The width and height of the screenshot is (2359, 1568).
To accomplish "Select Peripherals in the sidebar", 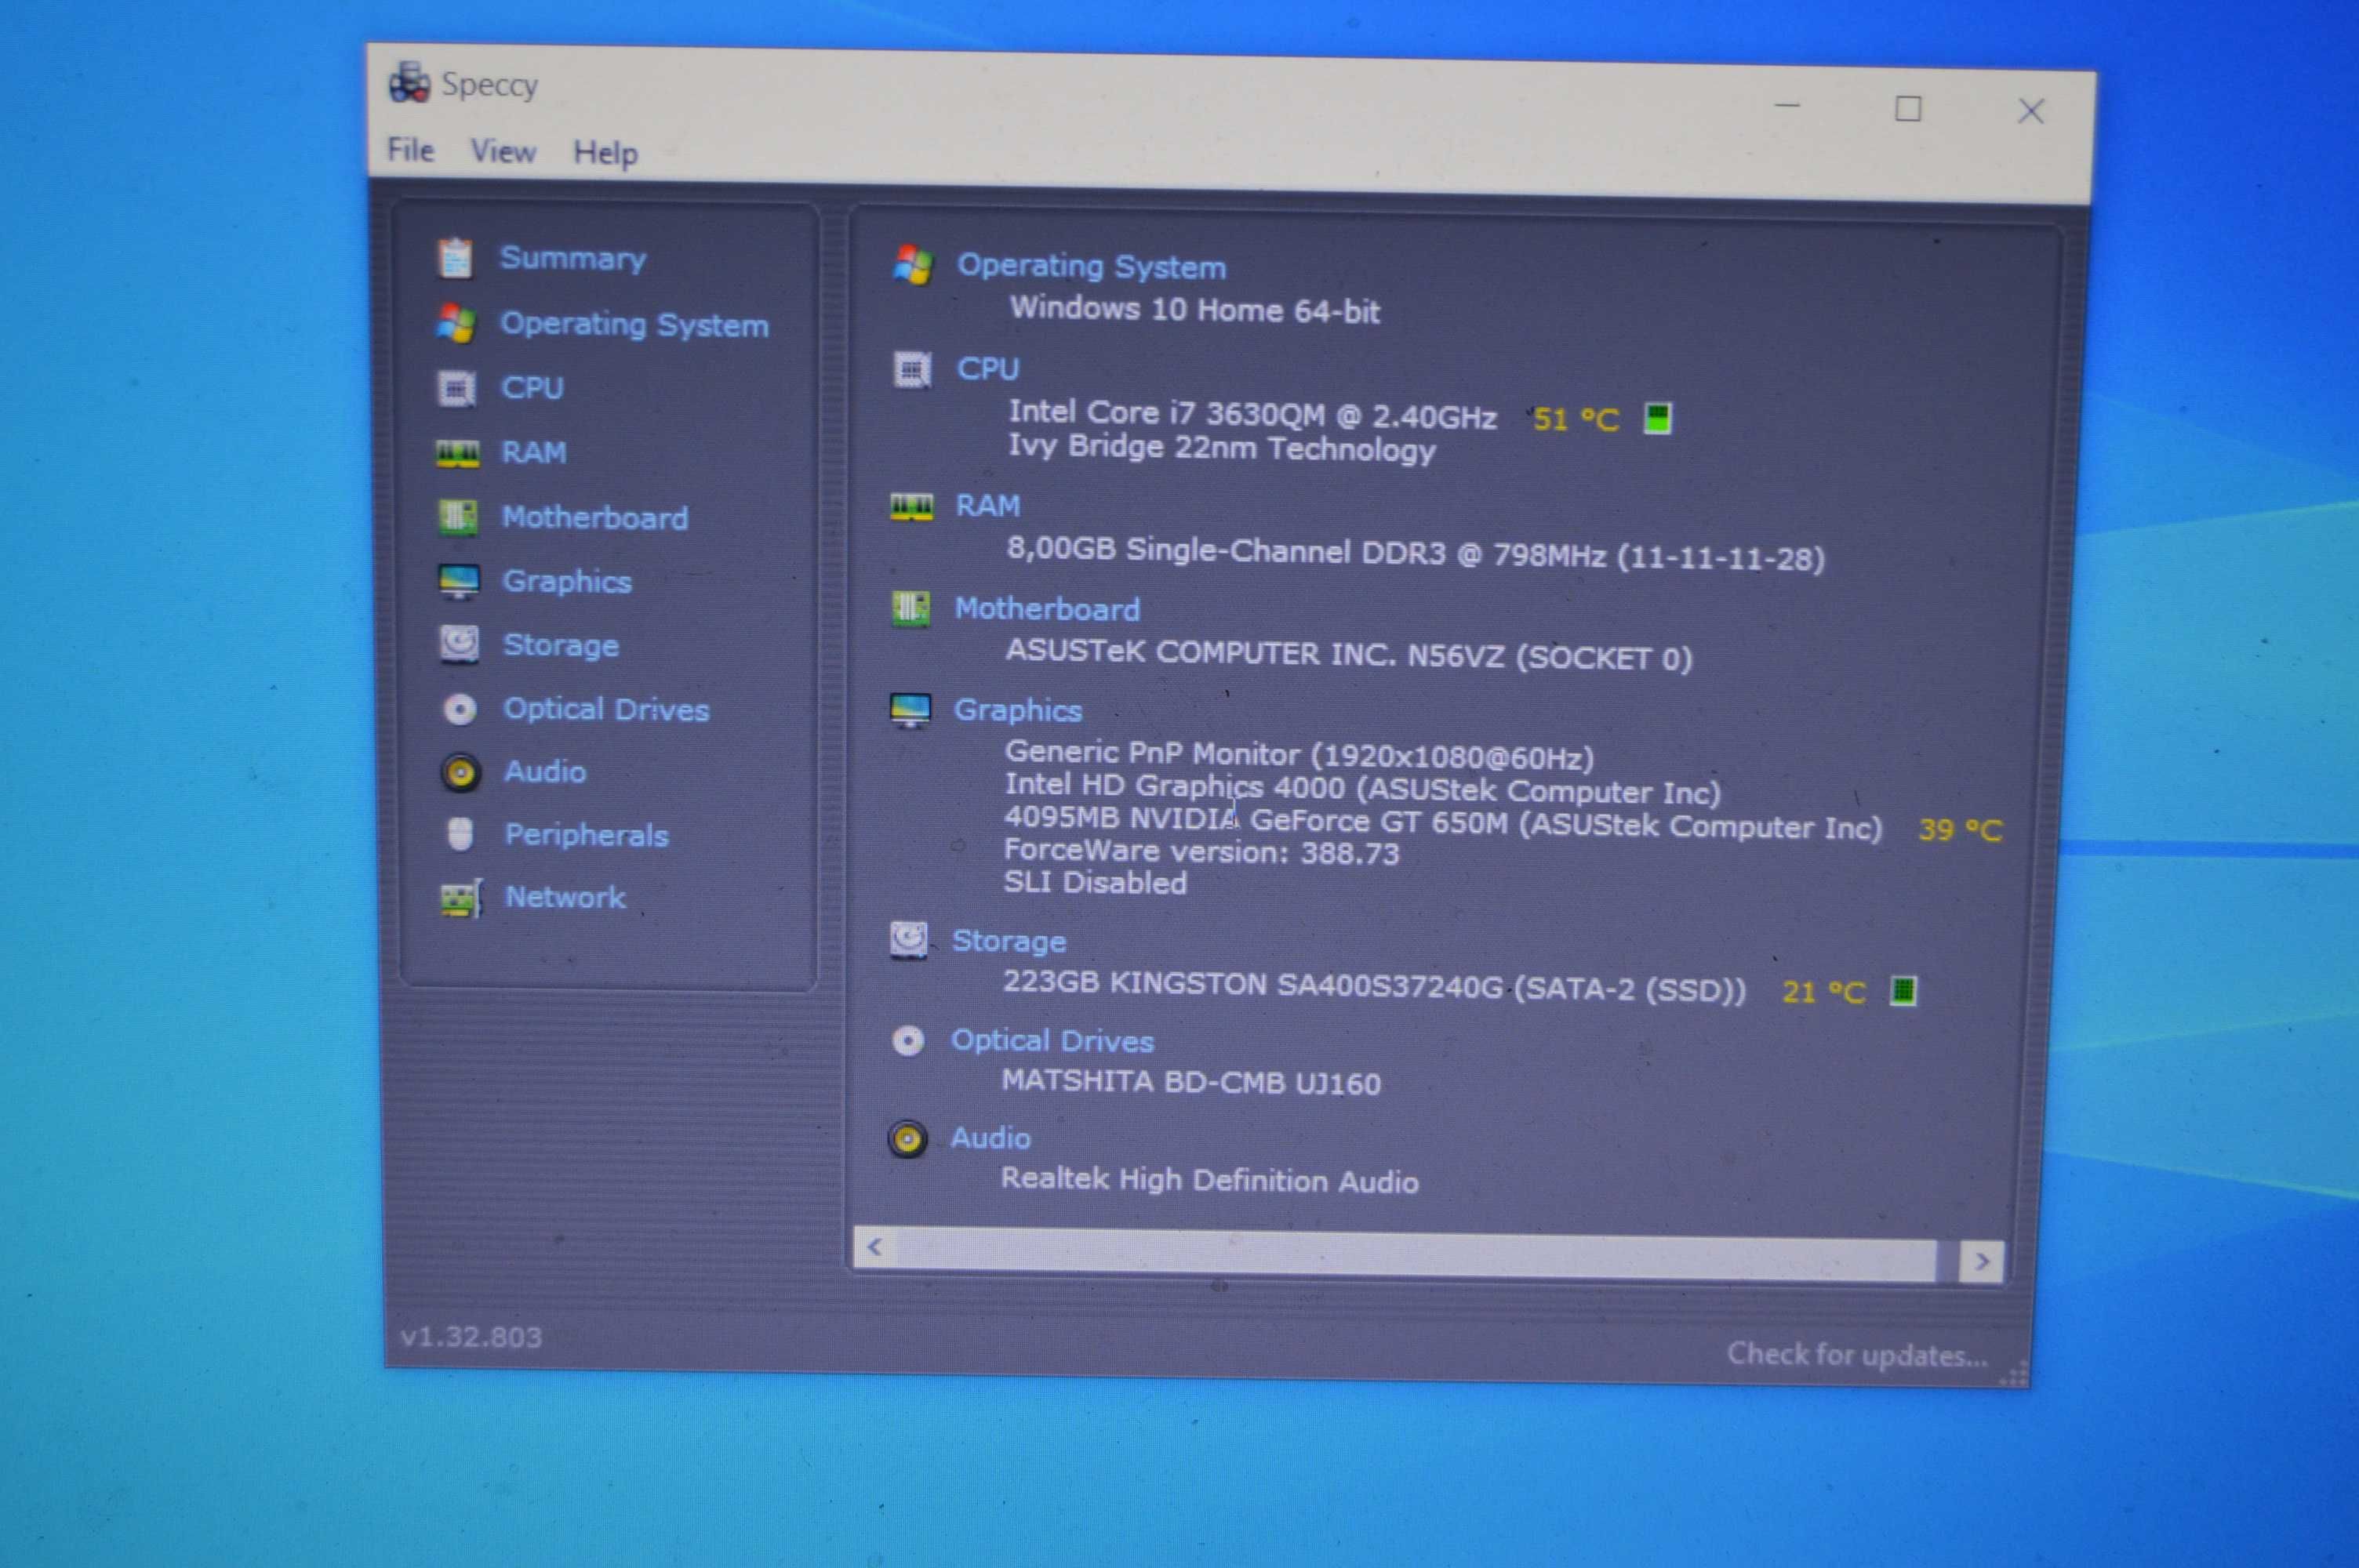I will [x=586, y=835].
